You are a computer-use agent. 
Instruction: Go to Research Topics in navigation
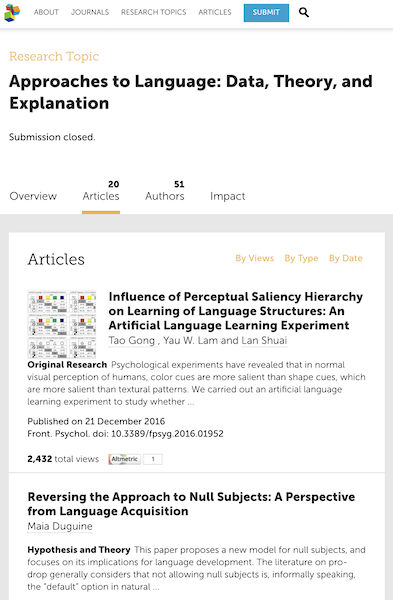point(153,12)
